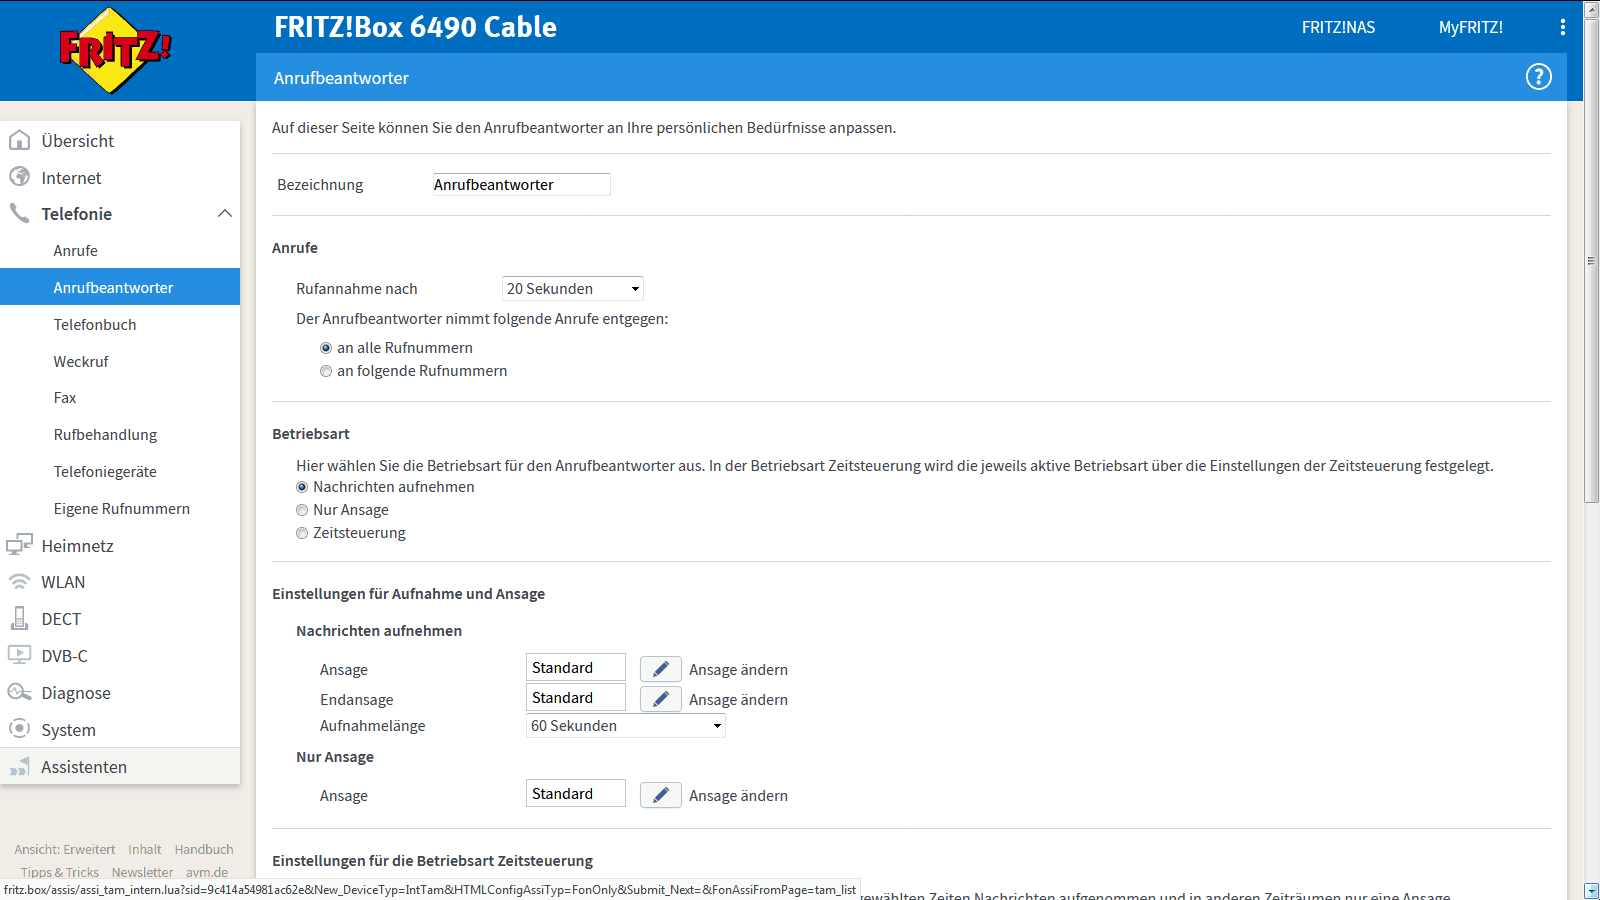The height and width of the screenshot is (900, 1600).
Task: Click pencil icon in Nur Ansage section
Action: (661, 795)
